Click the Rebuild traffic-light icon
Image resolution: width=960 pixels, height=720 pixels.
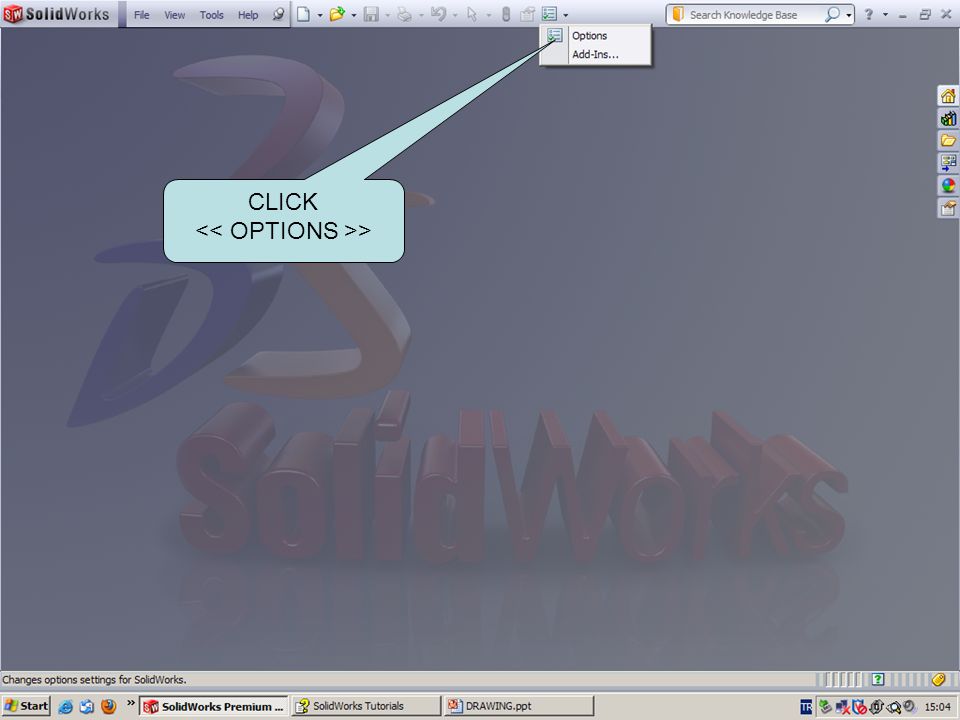pyautogui.click(x=506, y=14)
